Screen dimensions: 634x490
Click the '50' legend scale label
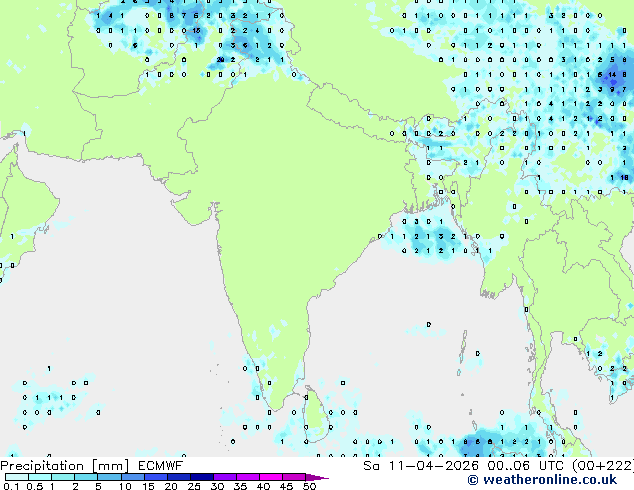click(309, 486)
